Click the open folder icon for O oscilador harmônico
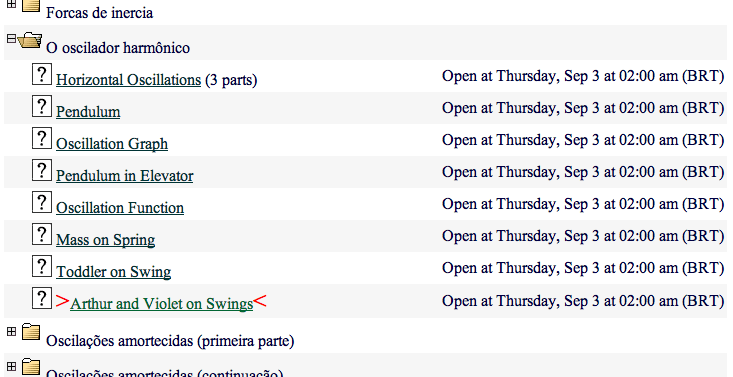This screenshot has width=733, height=377. [30, 41]
